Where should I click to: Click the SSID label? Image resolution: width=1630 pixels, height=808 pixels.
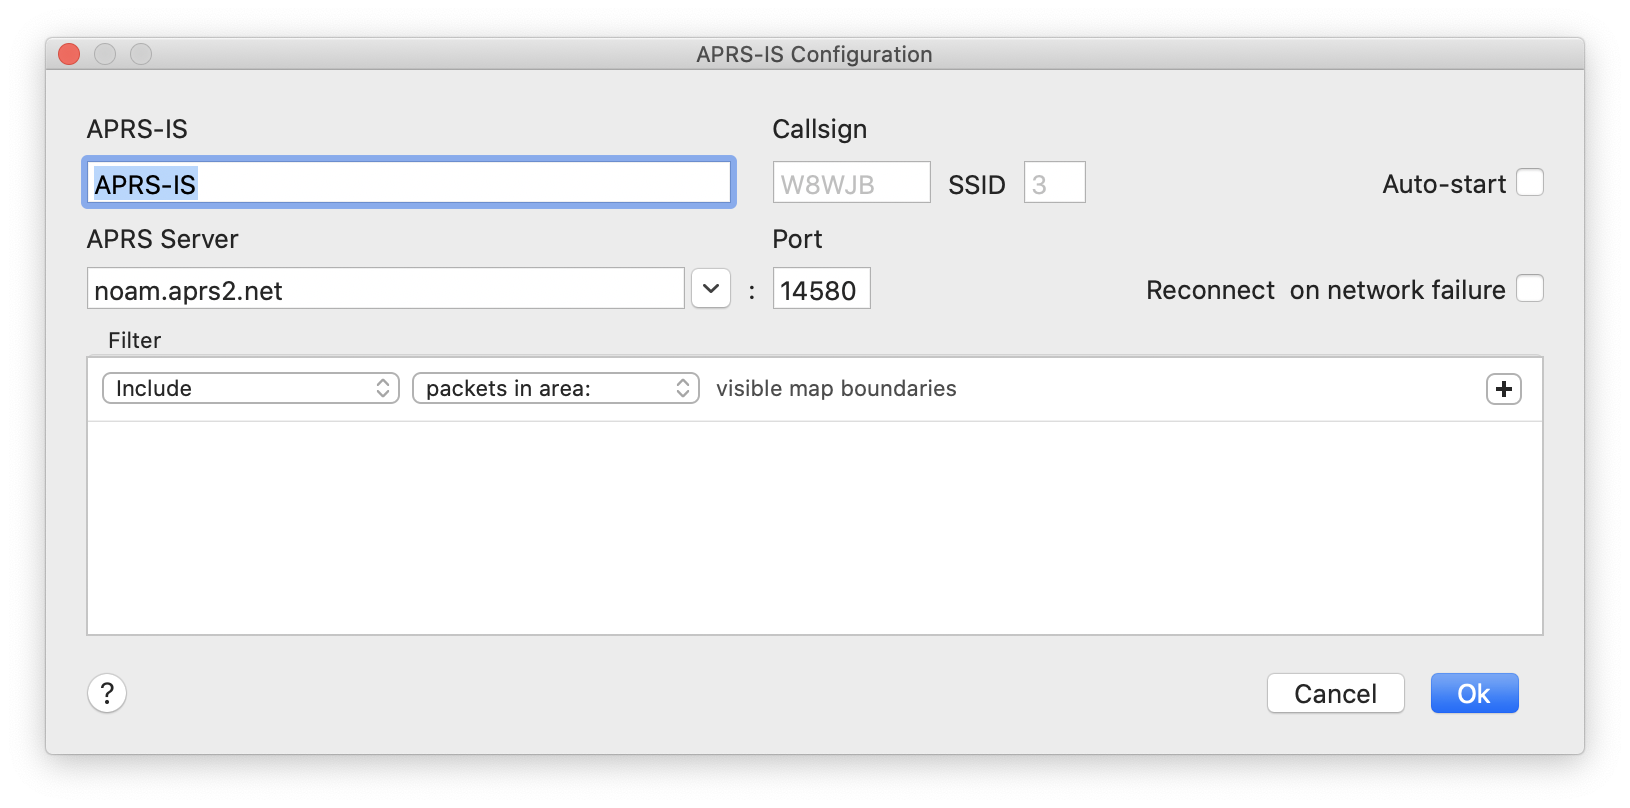click(x=977, y=185)
